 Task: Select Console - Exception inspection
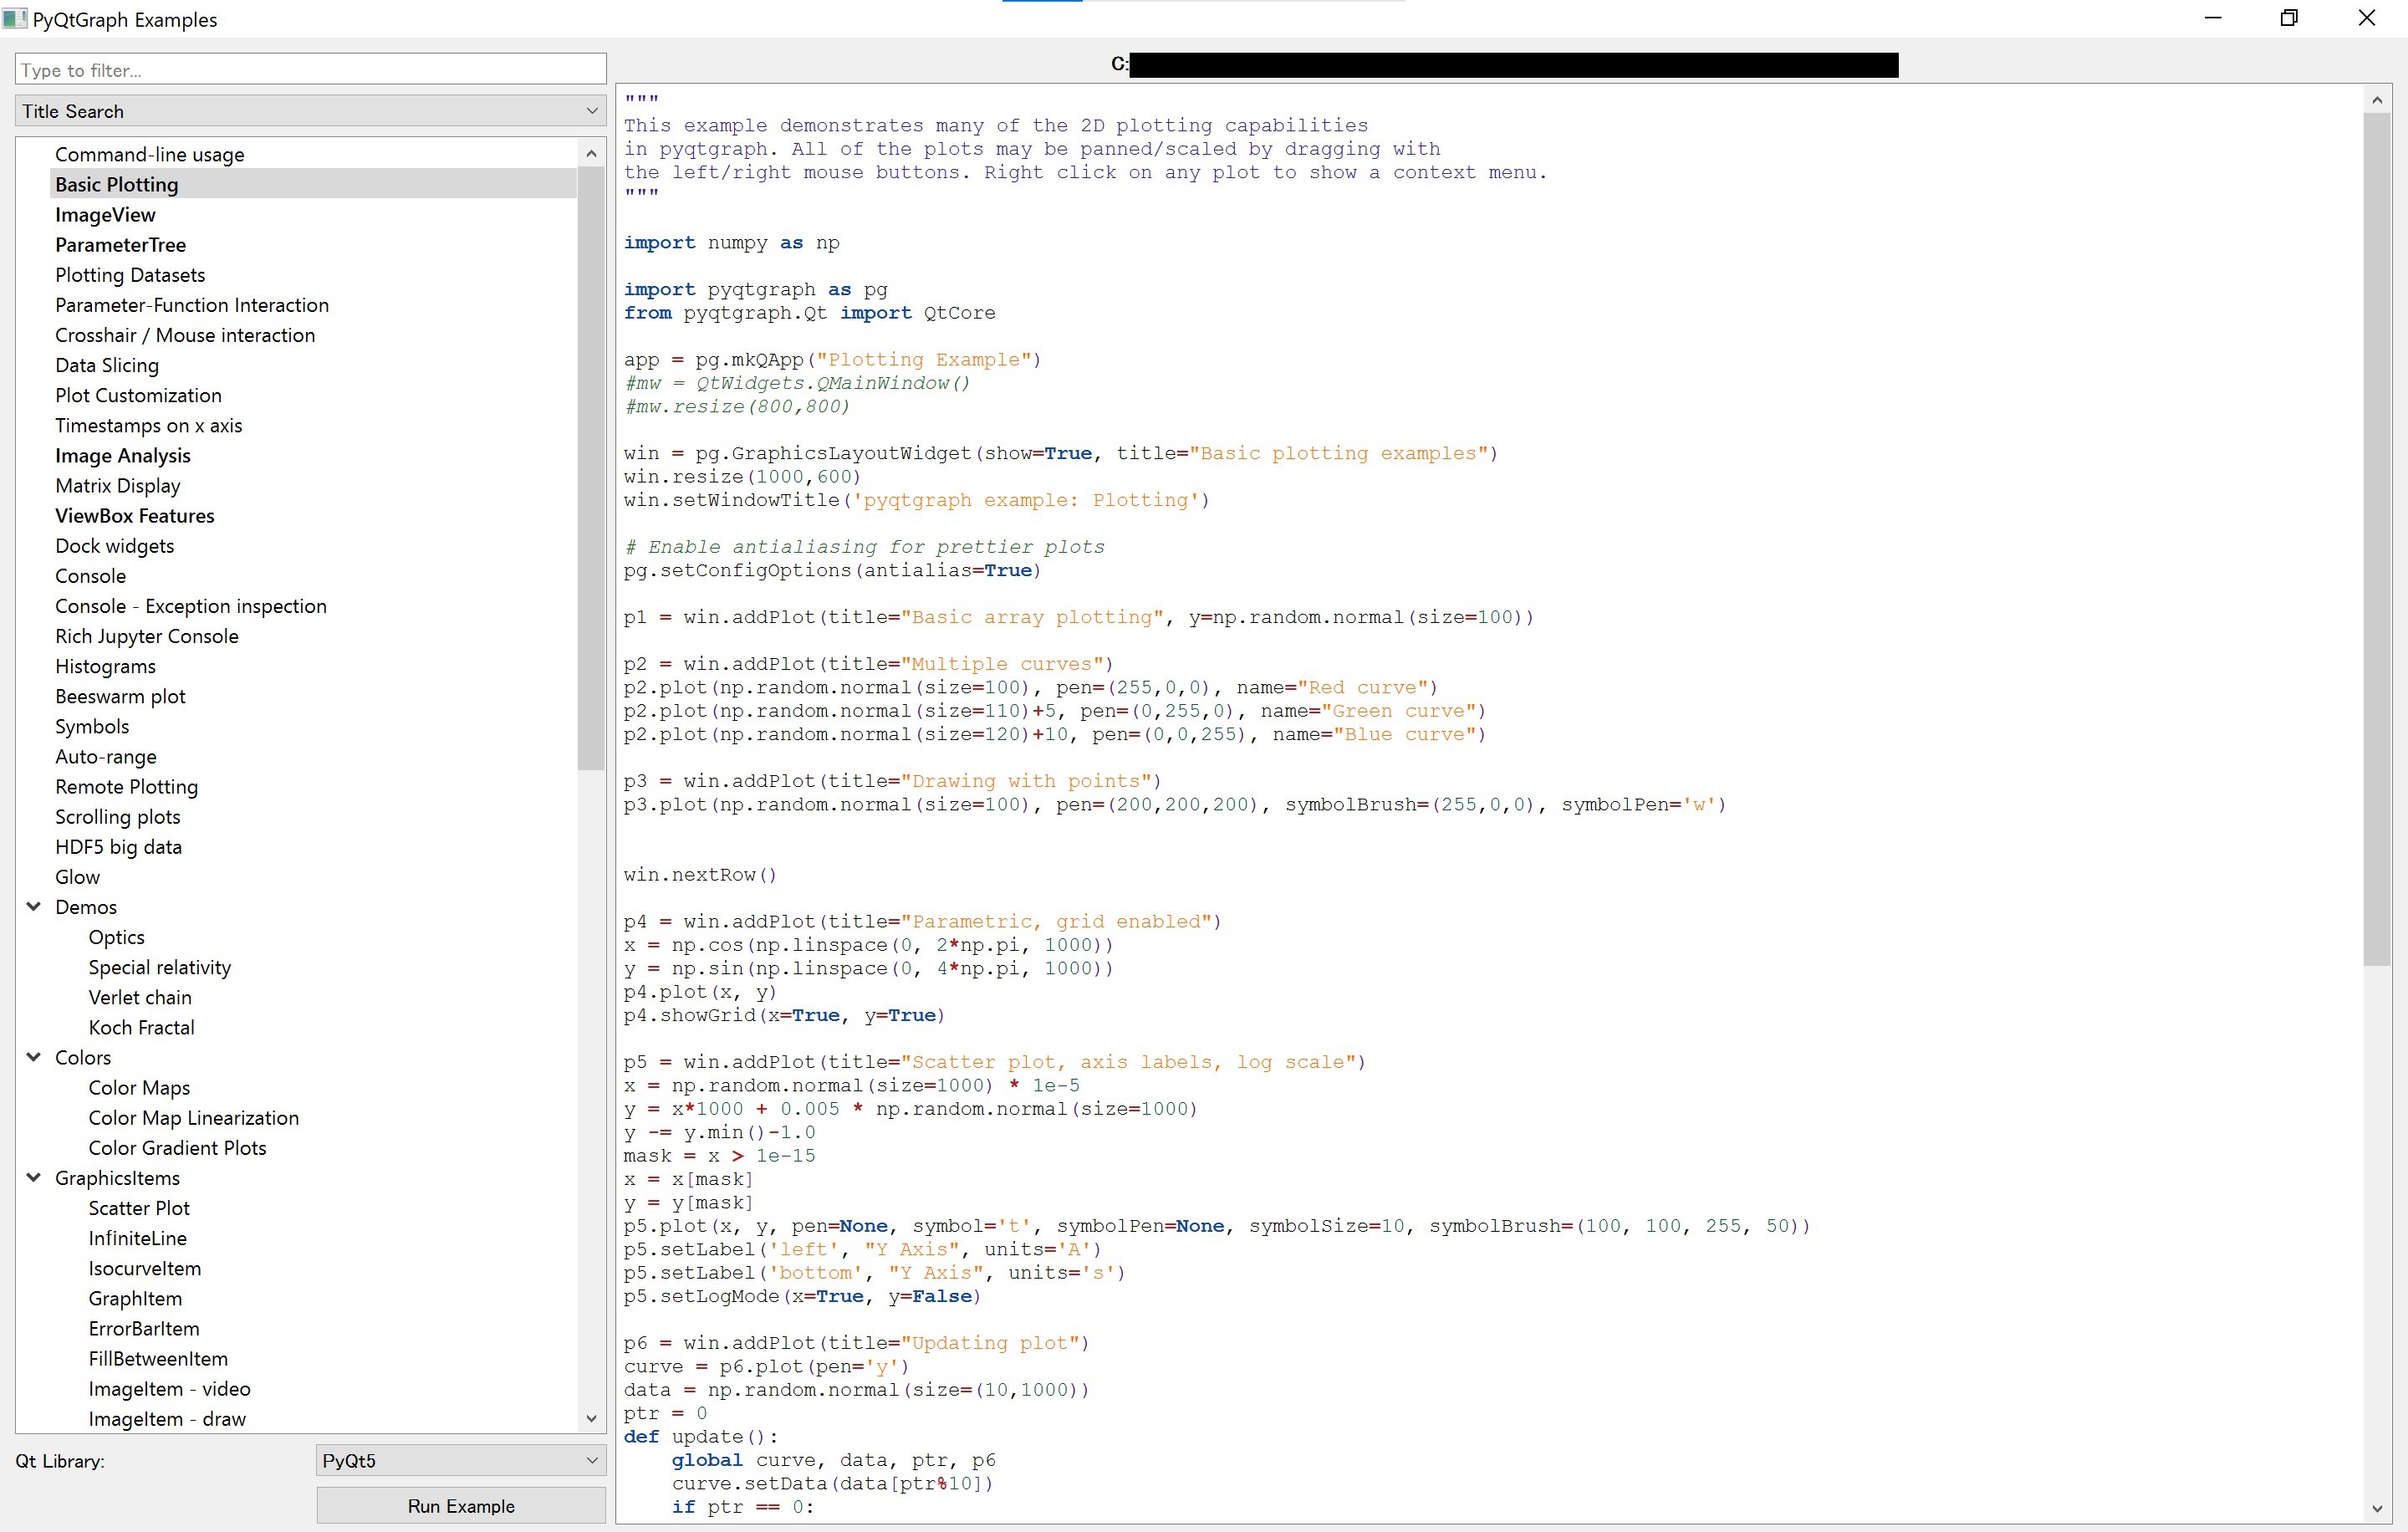tap(190, 605)
